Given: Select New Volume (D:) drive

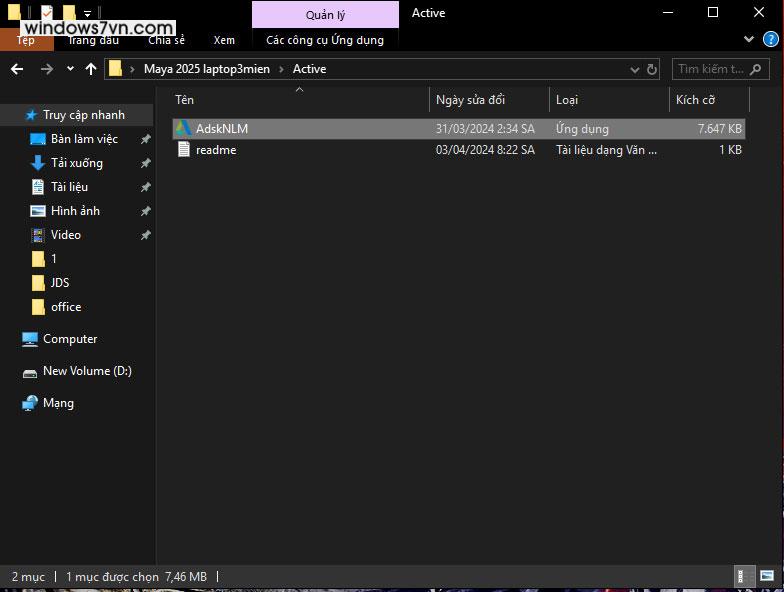Looking at the screenshot, I should click(x=86, y=371).
